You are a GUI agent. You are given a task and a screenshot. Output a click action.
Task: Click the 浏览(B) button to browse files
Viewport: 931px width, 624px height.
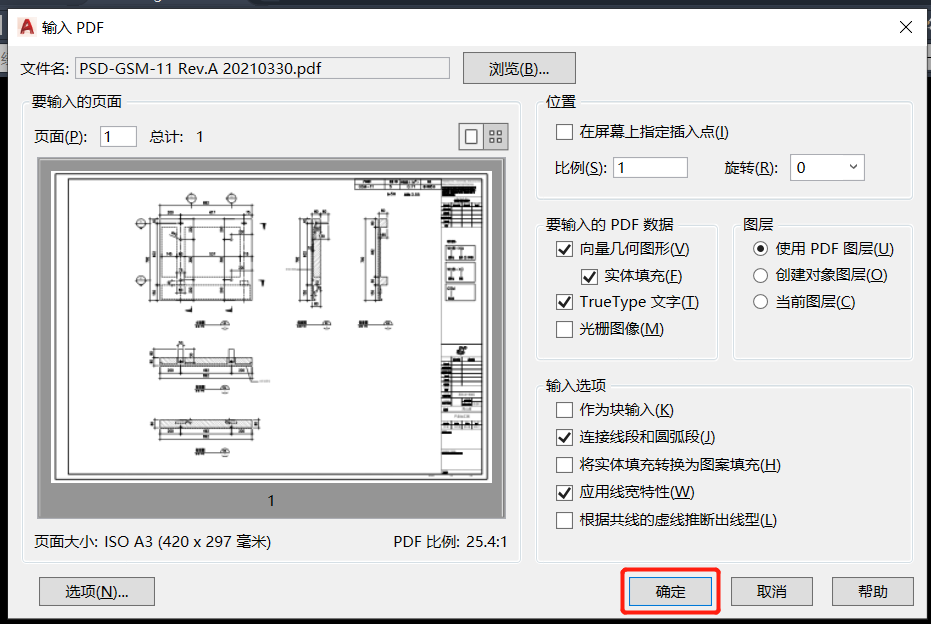tap(518, 67)
